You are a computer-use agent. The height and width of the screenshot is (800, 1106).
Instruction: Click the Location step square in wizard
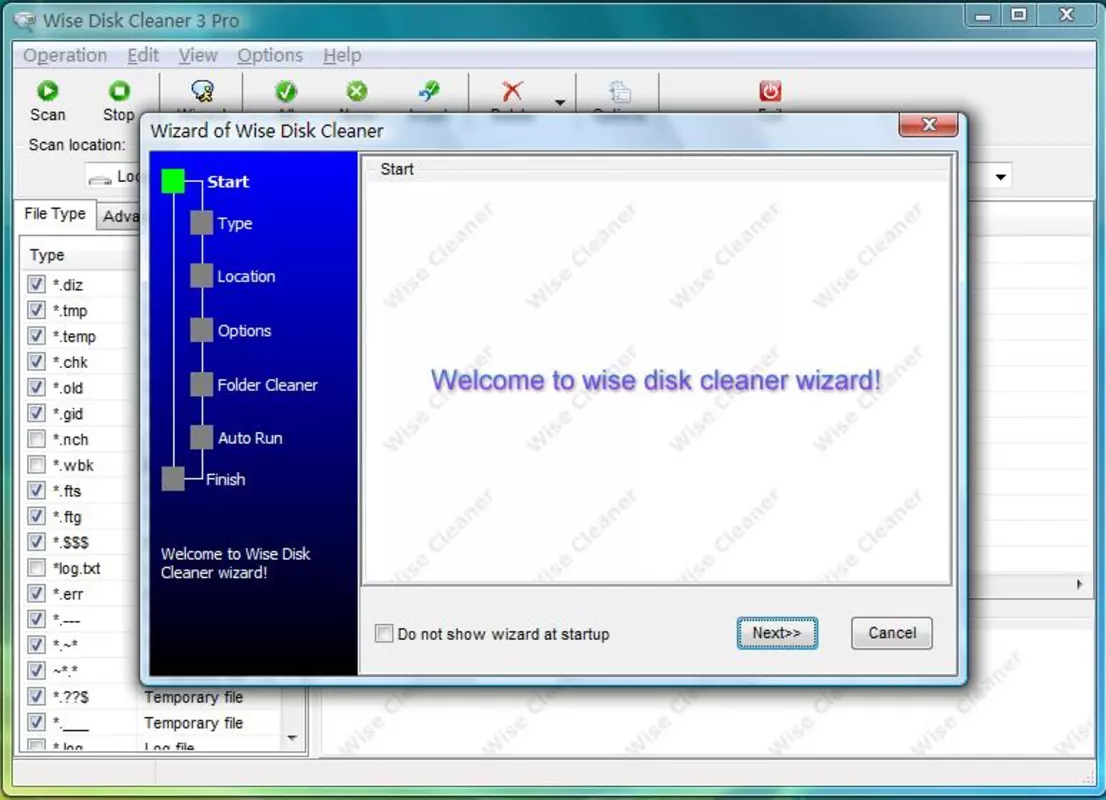coord(202,276)
